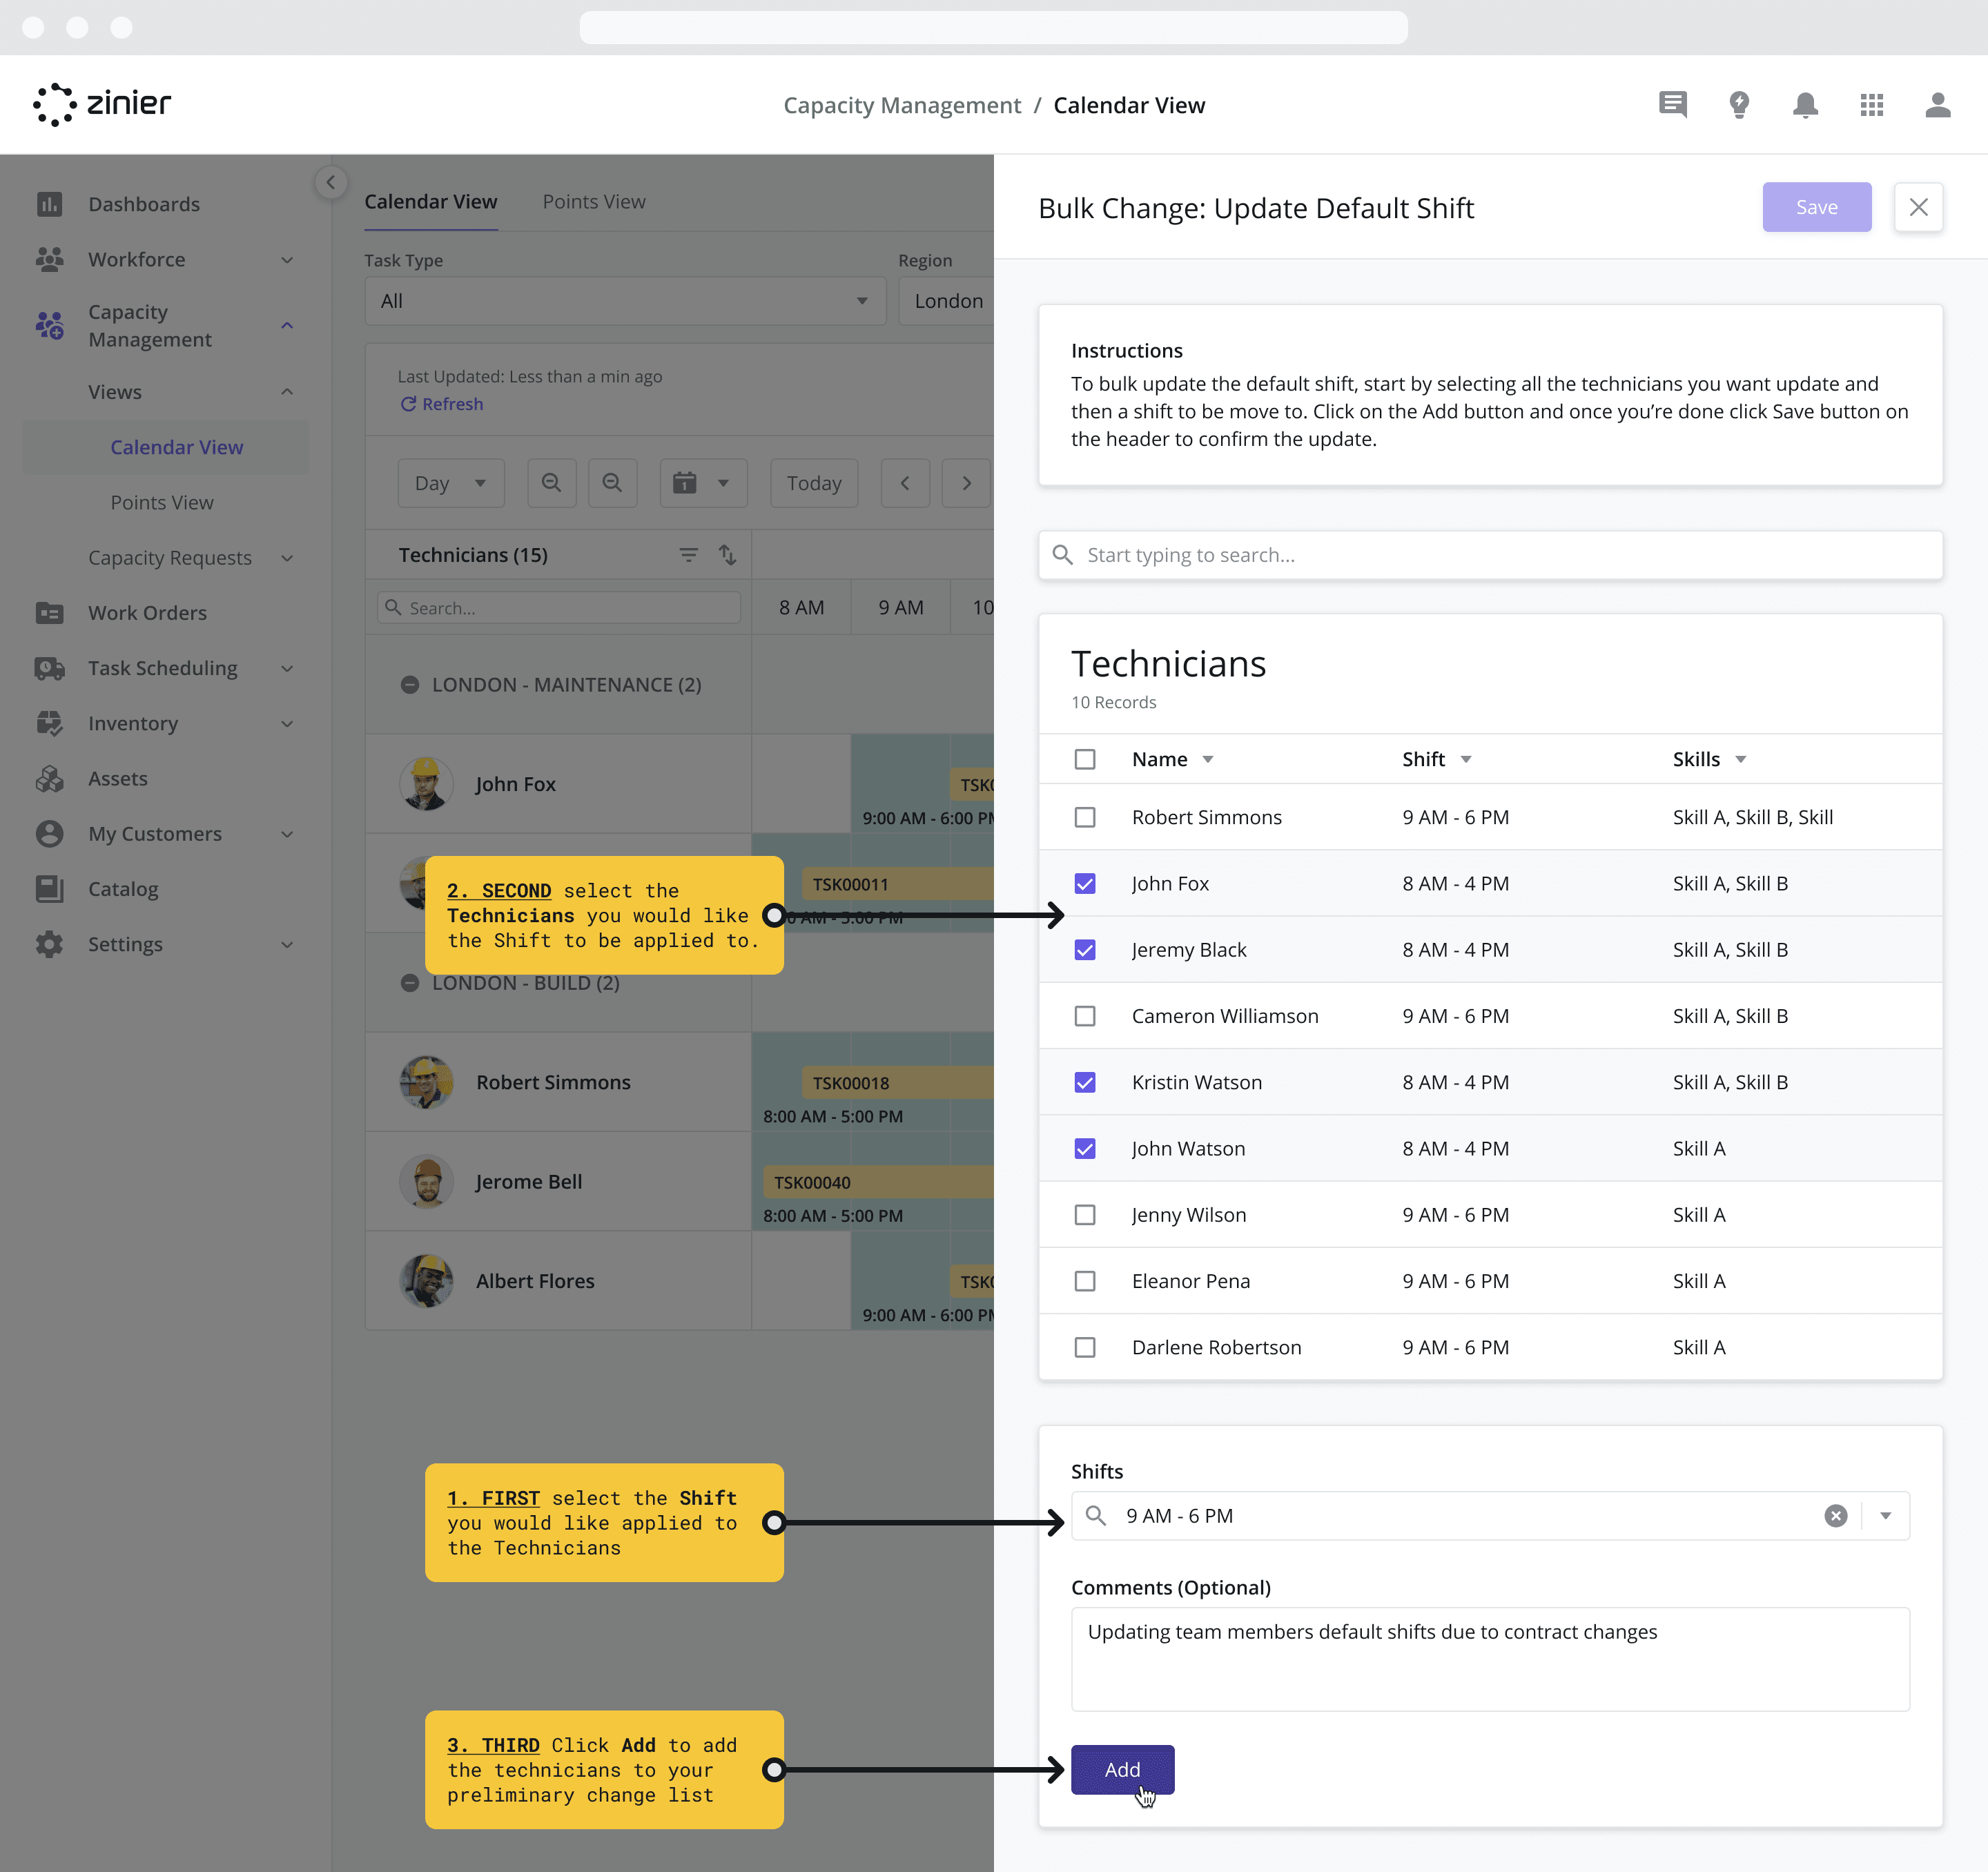This screenshot has height=1872, width=1988.
Task: Open the messages chat icon
Action: [x=1672, y=104]
